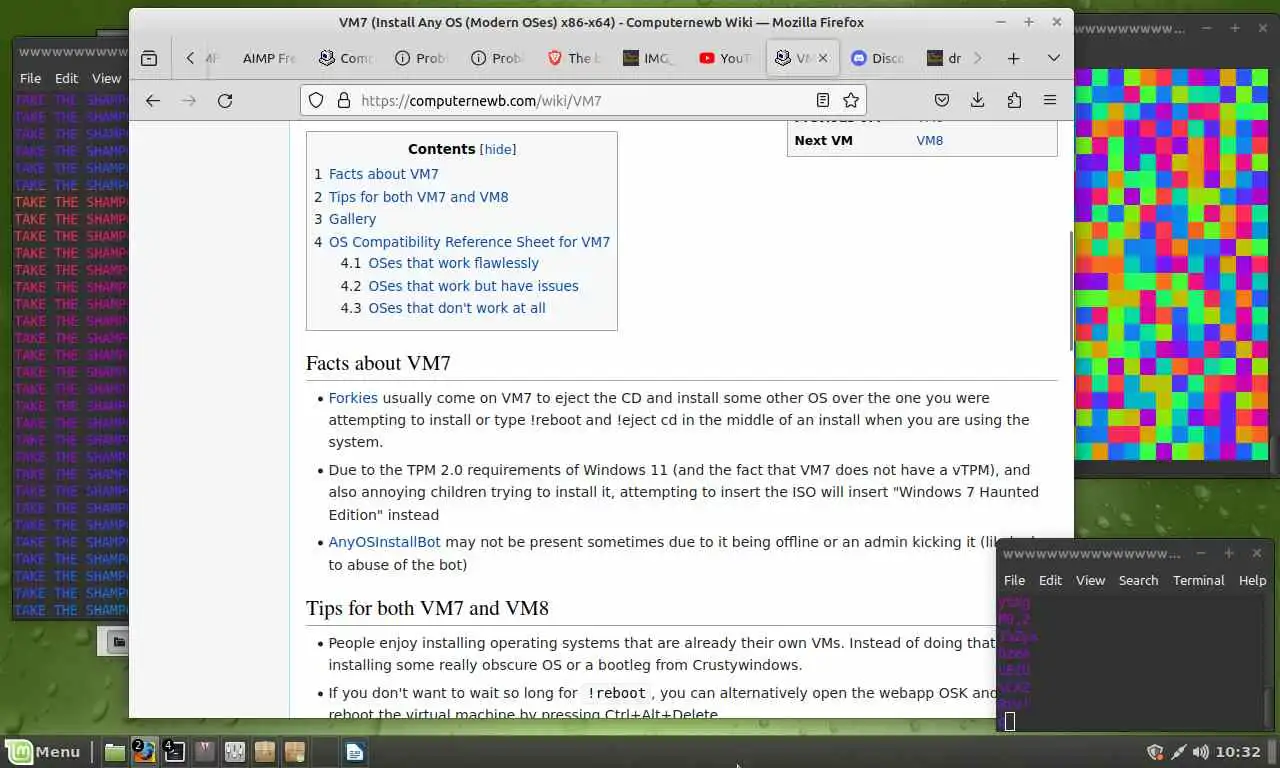Viewport: 1280px width, 768px height.
Task: Switch to the IMG_ tab
Action: [x=650, y=58]
